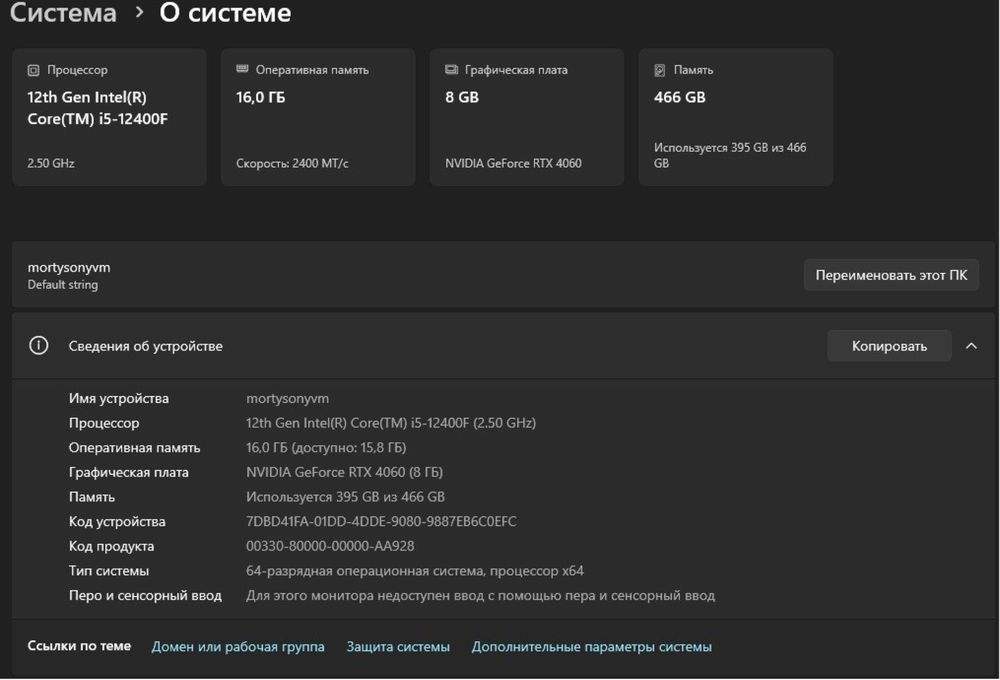Click the Сведения об устройстве heading
Viewport: 1000px width, 680px height.
(x=145, y=346)
